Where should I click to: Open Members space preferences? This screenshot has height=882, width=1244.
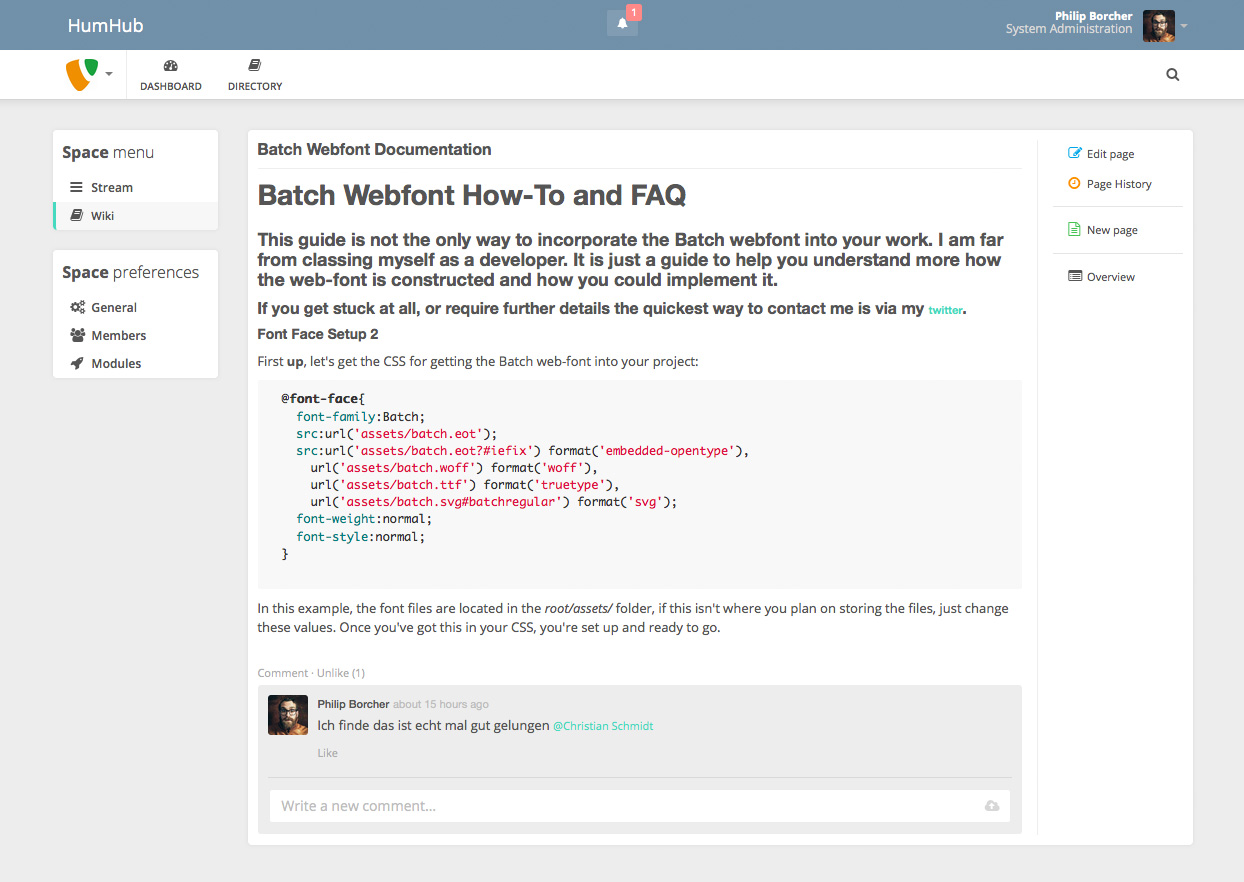coord(136,335)
